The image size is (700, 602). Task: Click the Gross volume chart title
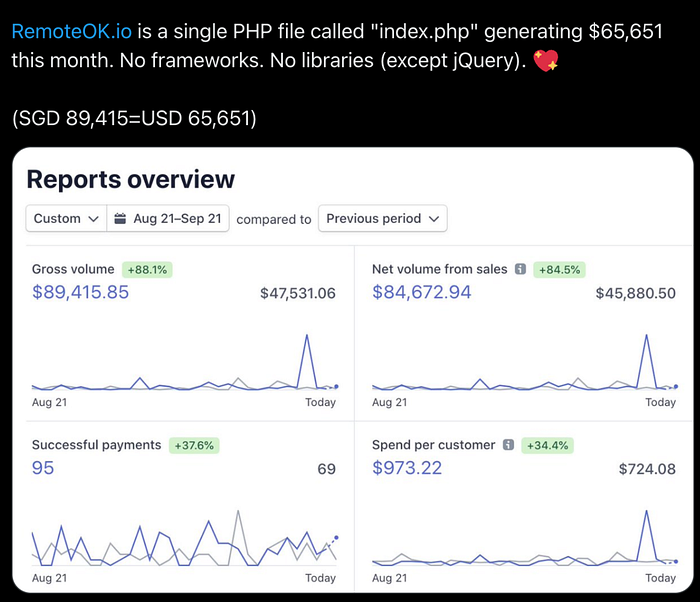click(73, 269)
